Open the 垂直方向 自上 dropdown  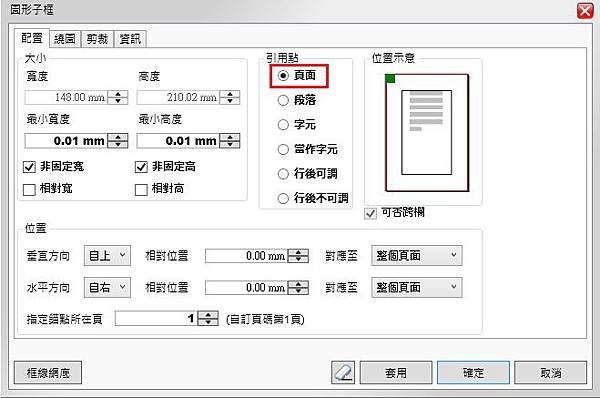pyautogui.click(x=108, y=256)
